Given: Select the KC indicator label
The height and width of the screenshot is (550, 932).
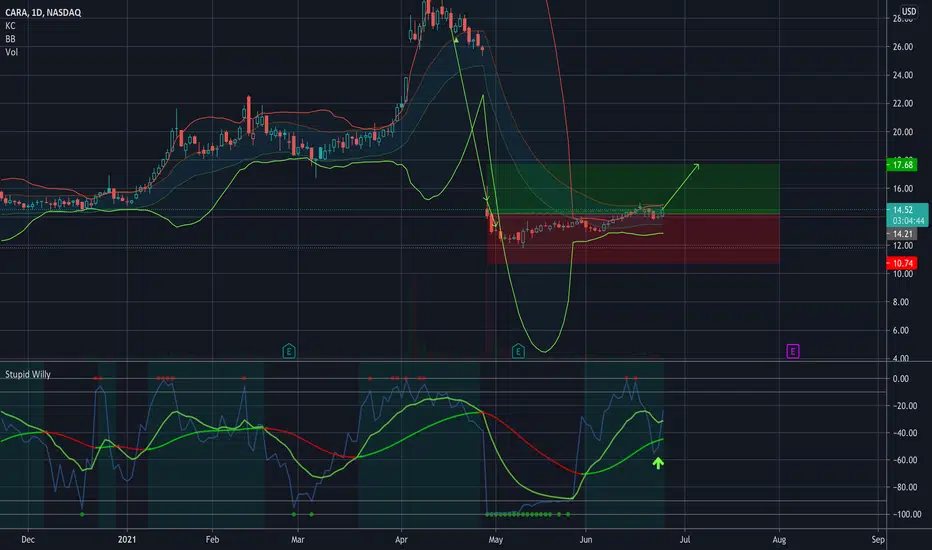Looking at the screenshot, I should coord(10,26).
